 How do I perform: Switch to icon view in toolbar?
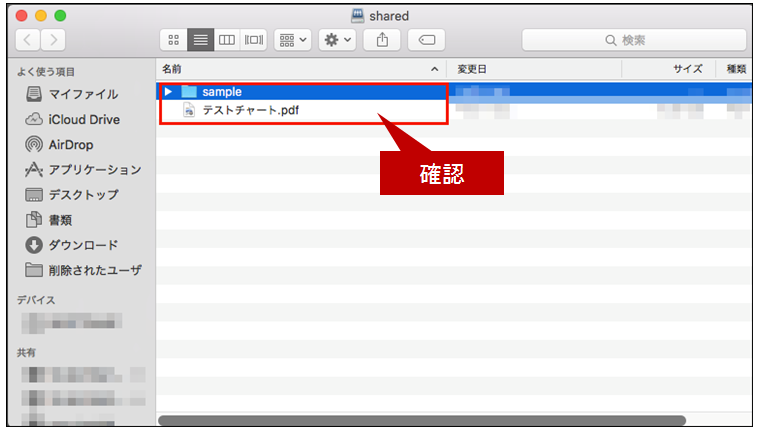pyautogui.click(x=174, y=40)
